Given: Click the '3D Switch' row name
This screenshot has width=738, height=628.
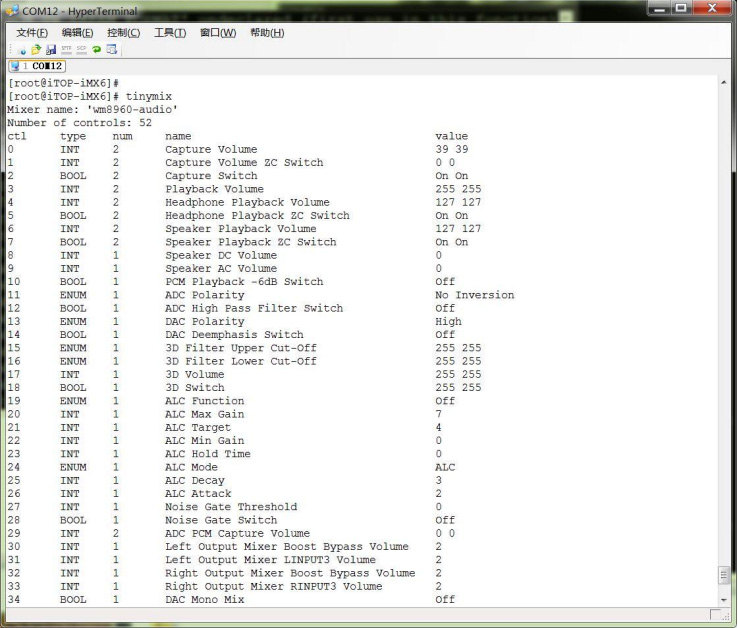Looking at the screenshot, I should click(x=194, y=387).
